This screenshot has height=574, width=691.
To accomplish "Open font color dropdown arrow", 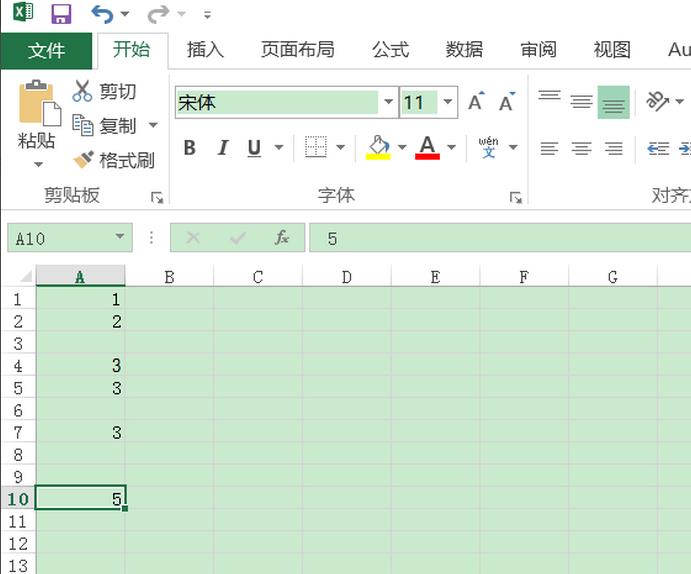I will pos(451,147).
